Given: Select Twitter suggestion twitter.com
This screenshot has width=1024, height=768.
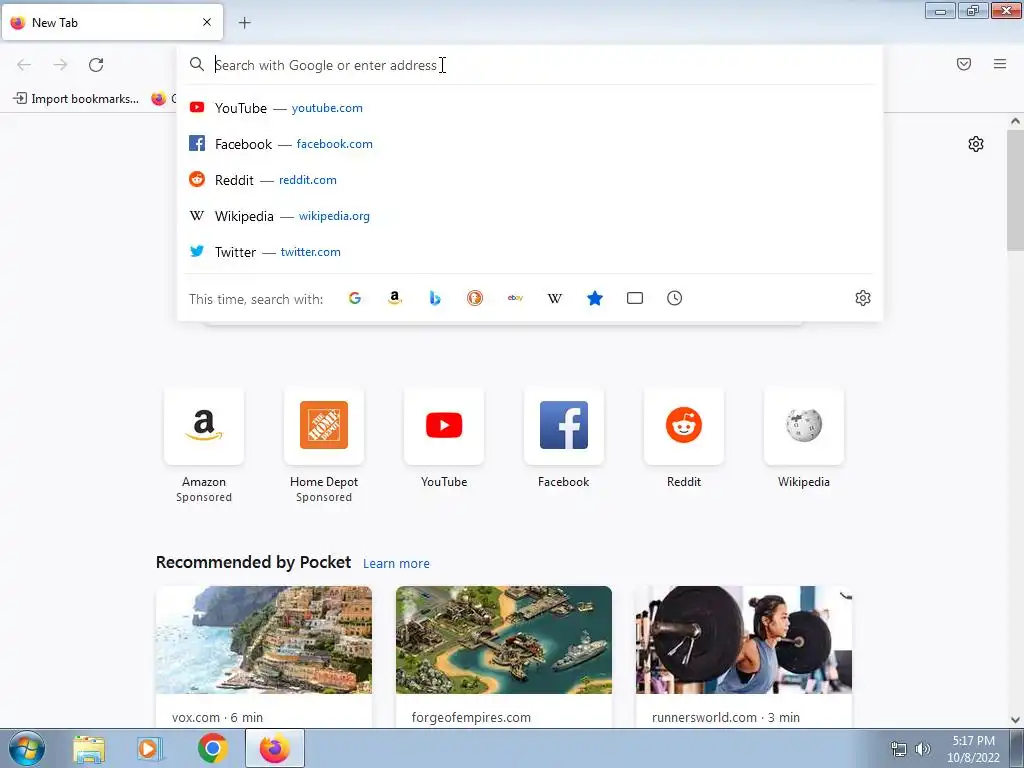Looking at the screenshot, I should pos(530,251).
